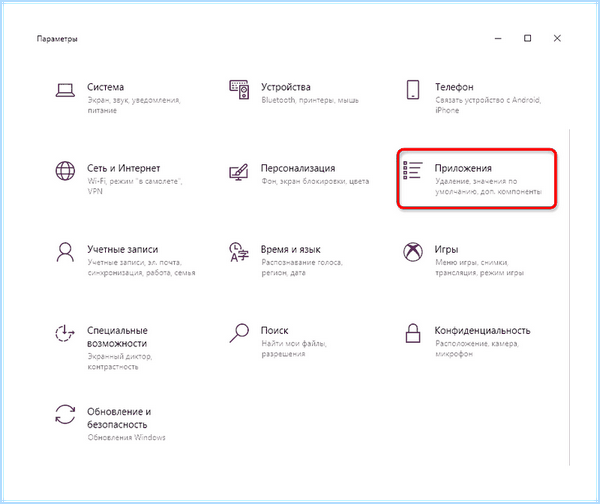
Task: Open Телефон settings label
Action: (x=454, y=87)
